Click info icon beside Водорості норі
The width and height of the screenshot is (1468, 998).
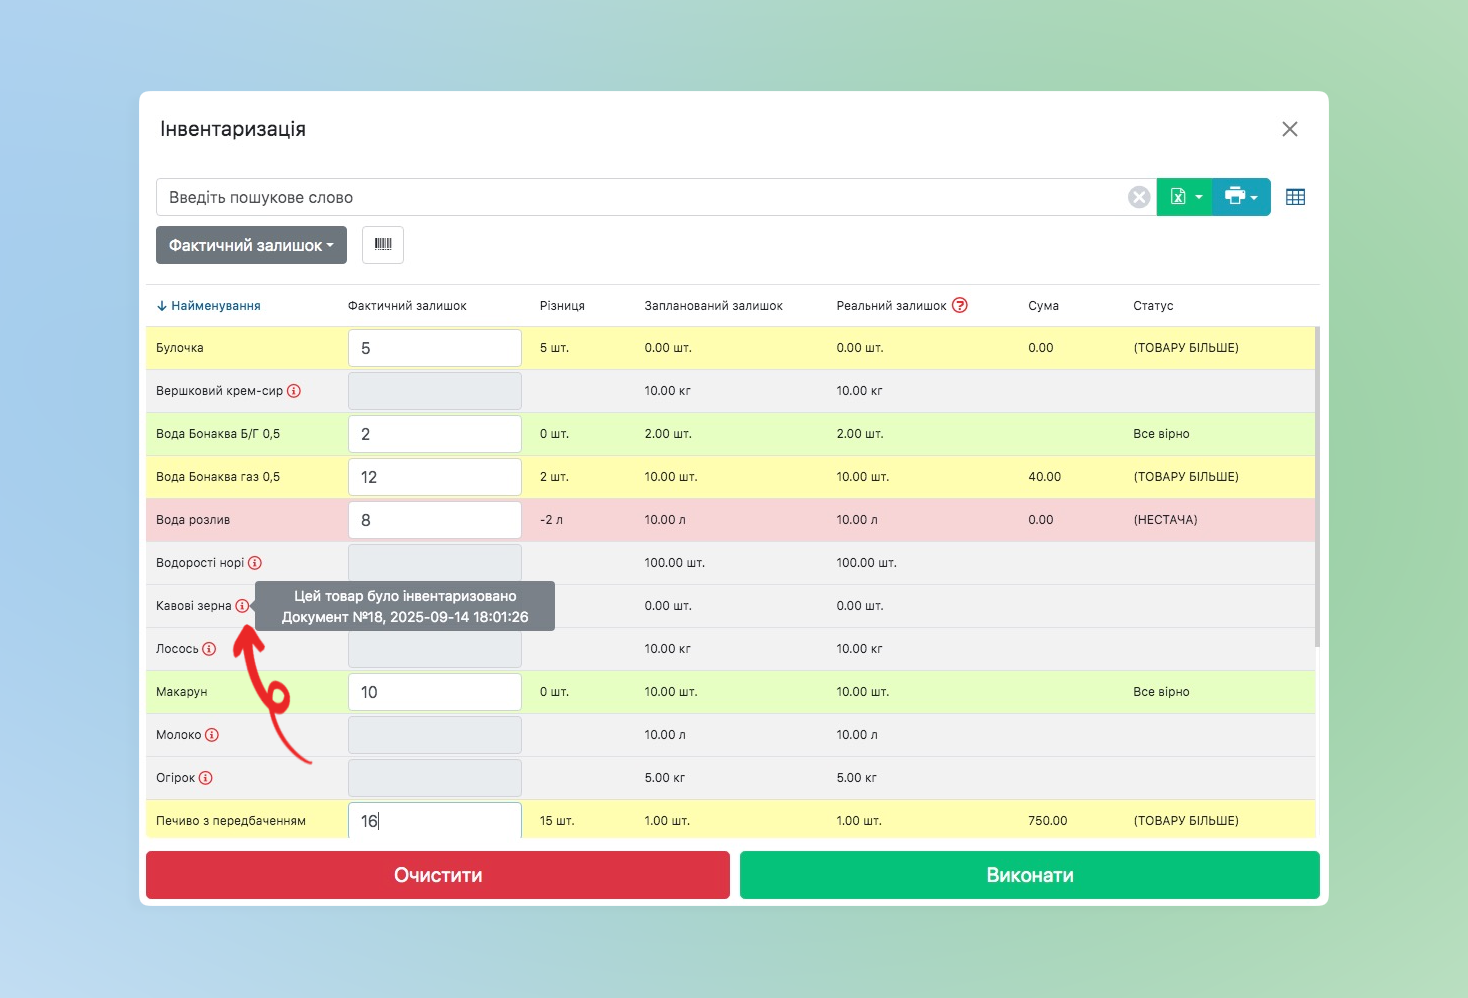[255, 563]
